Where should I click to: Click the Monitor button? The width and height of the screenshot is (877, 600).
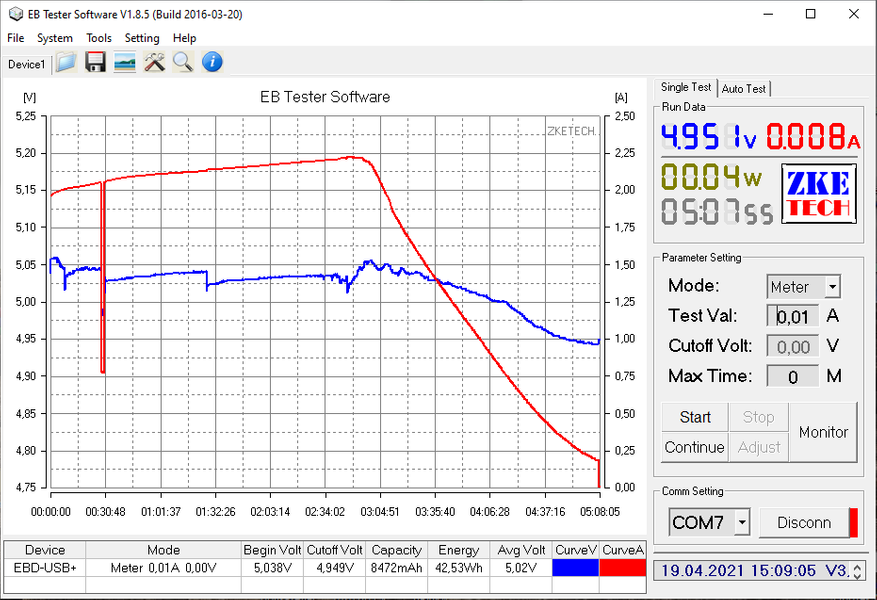pyautogui.click(x=823, y=432)
